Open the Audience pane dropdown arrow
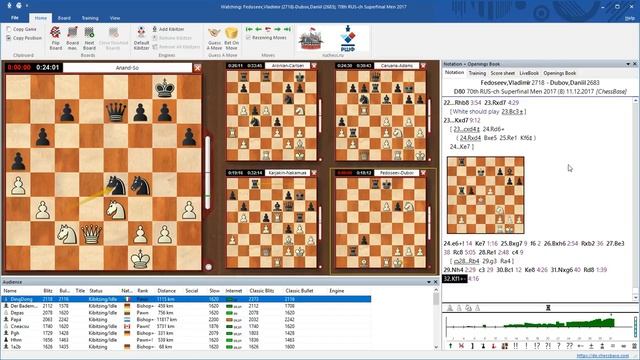Screen dimensions: 640x360 [429, 282]
